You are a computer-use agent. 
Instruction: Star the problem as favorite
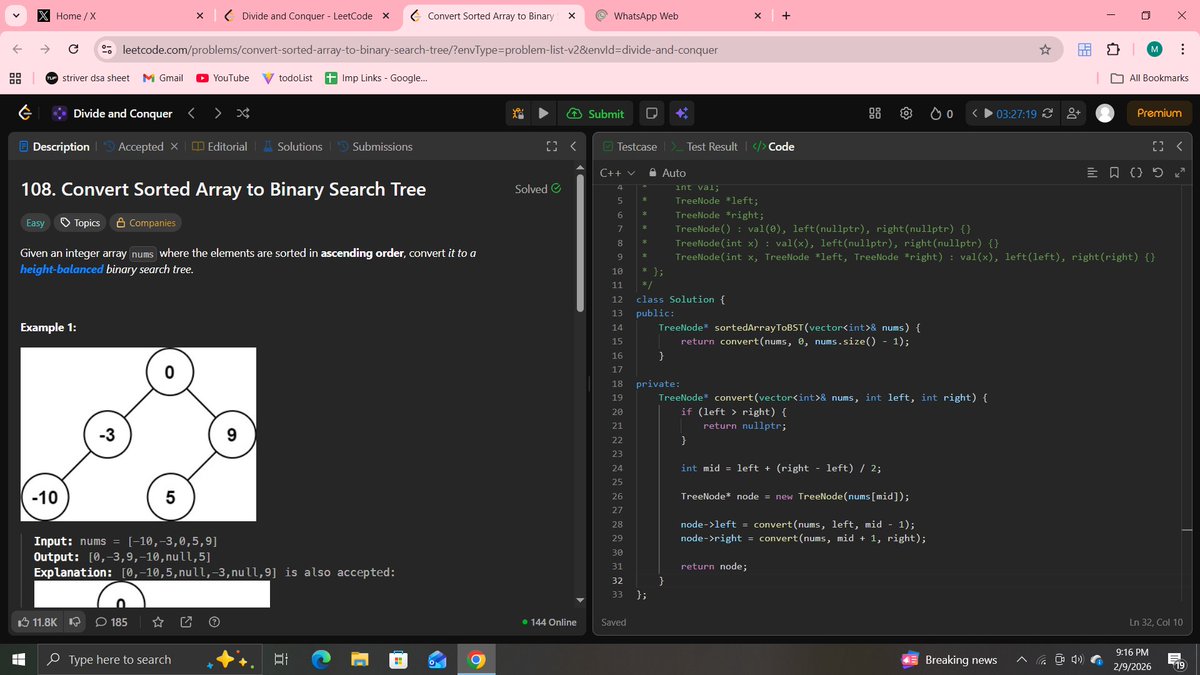pos(157,622)
